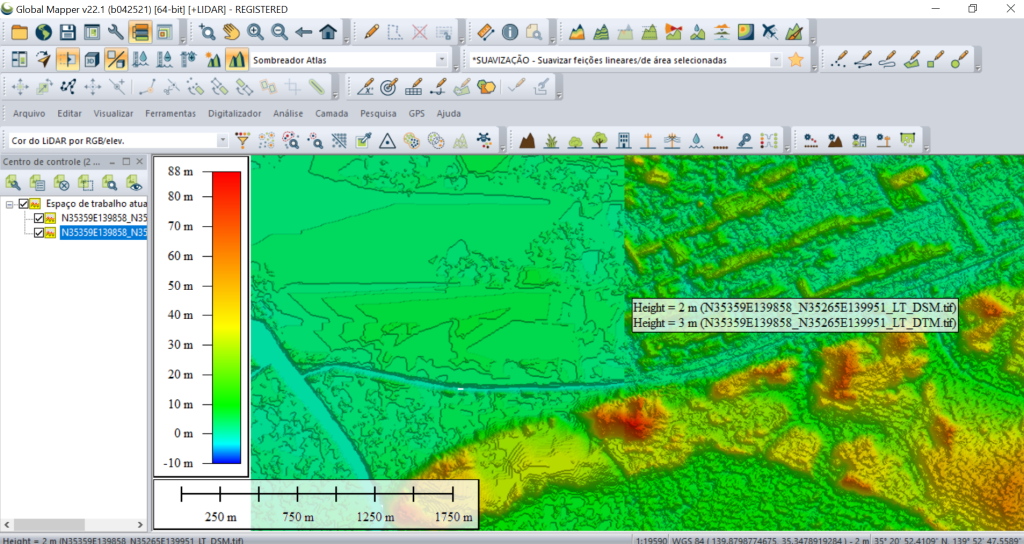The height and width of the screenshot is (544, 1024).
Task: Close the Centro de controle panel
Action: click(141, 161)
